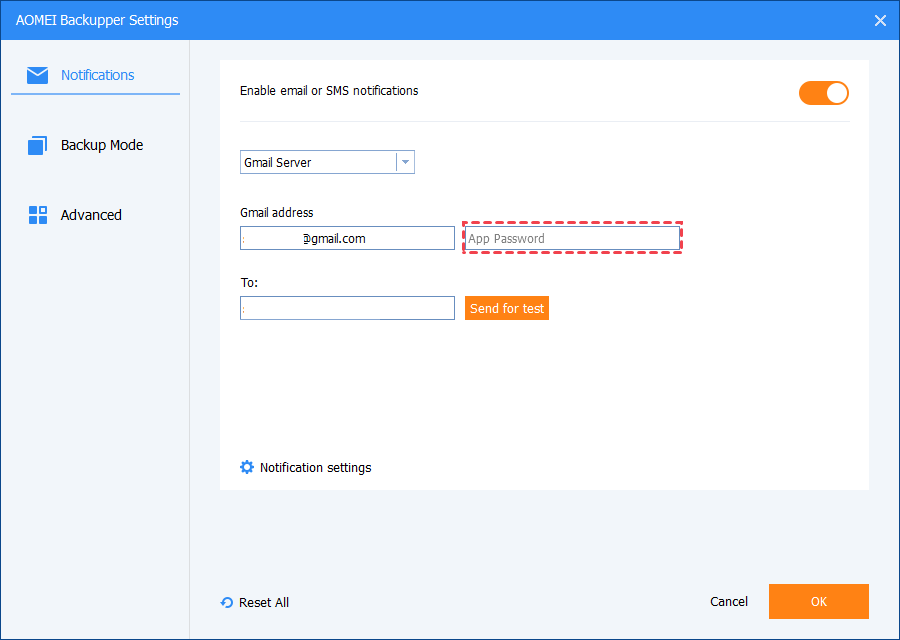Click into the App Password field
This screenshot has height=640, width=900.
572,238
